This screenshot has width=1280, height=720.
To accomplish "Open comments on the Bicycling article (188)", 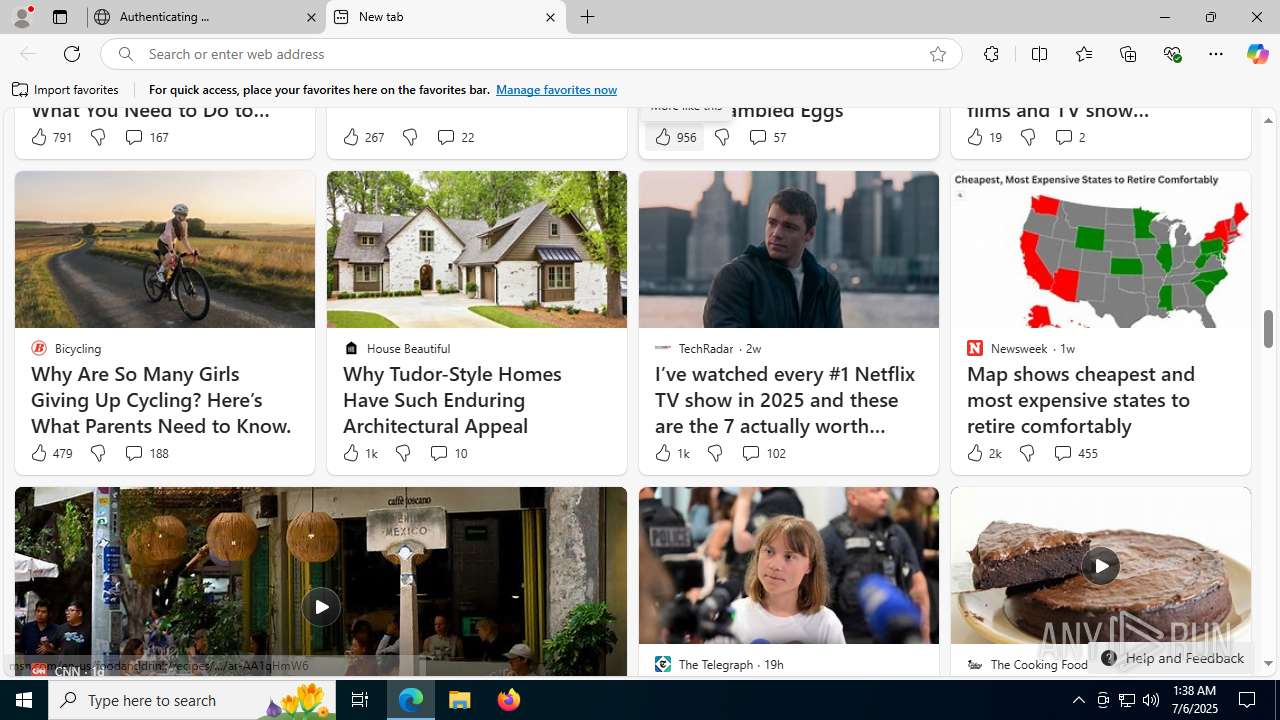I will pyautogui.click(x=147, y=453).
